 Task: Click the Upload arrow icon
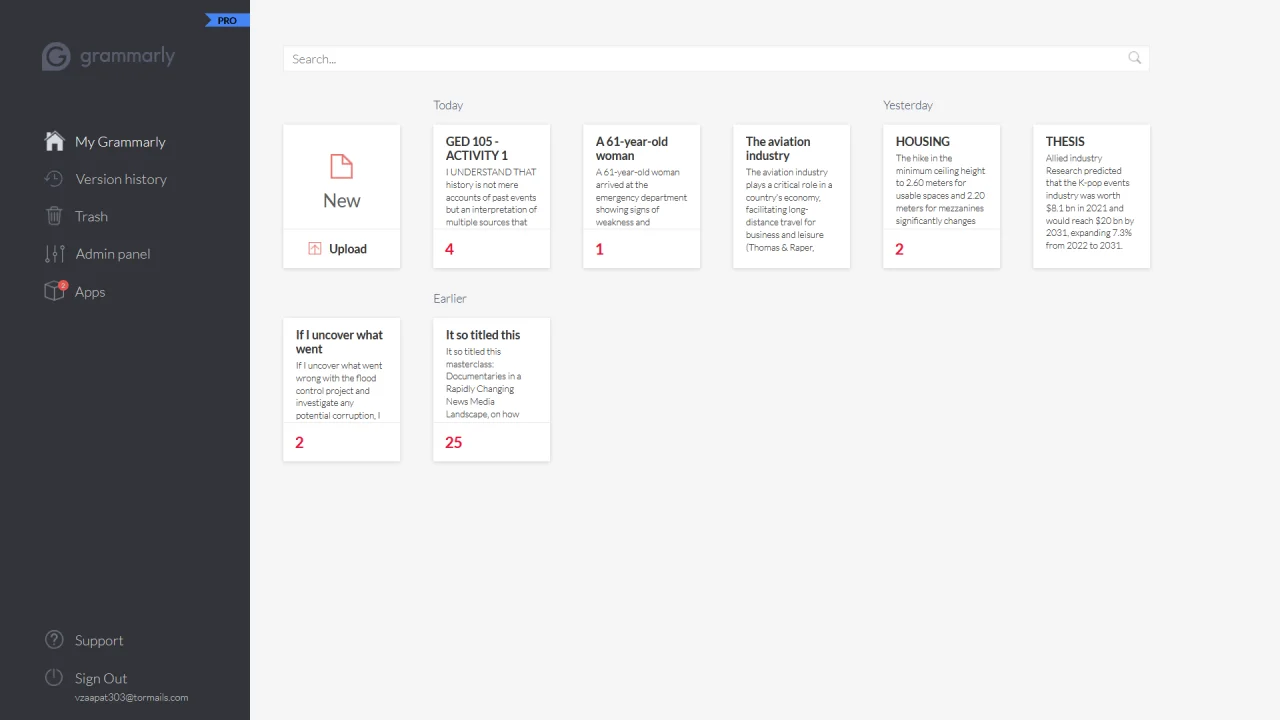[315, 249]
